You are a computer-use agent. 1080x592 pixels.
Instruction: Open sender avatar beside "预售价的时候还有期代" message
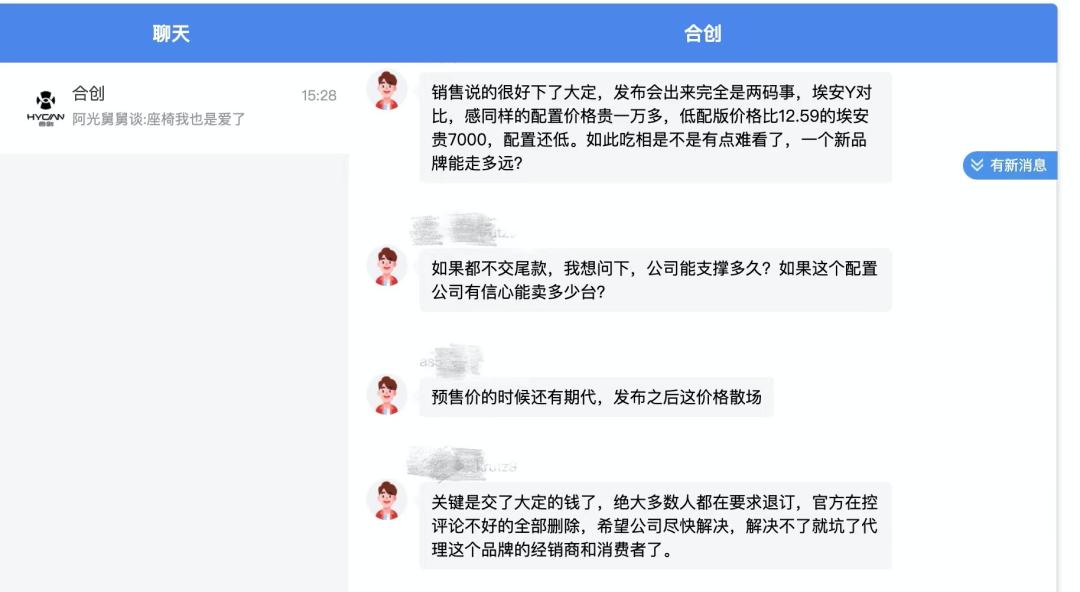click(386, 393)
